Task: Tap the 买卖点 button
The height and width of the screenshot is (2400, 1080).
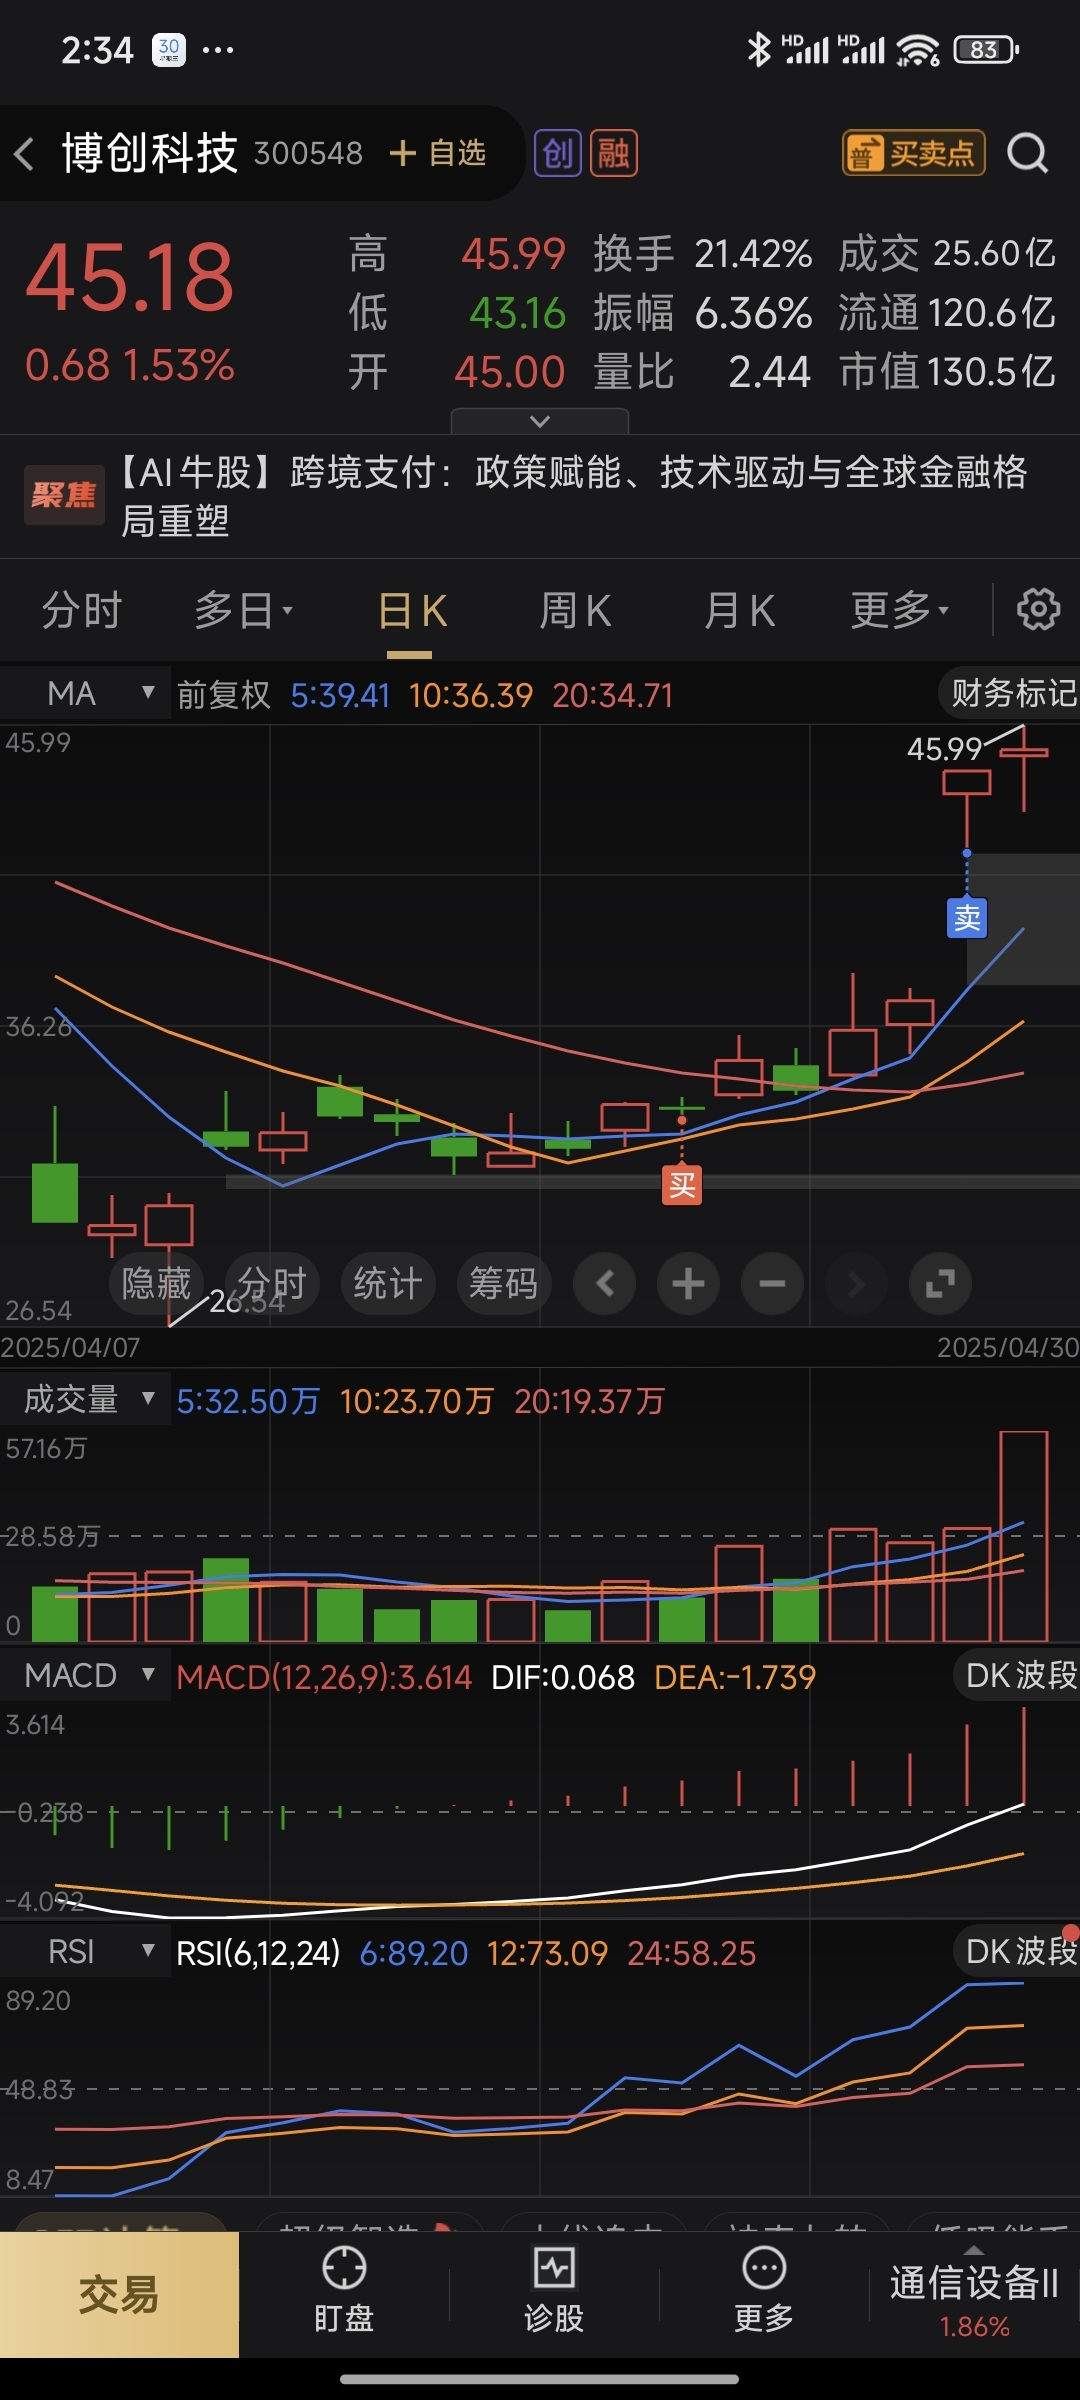Action: [x=914, y=153]
